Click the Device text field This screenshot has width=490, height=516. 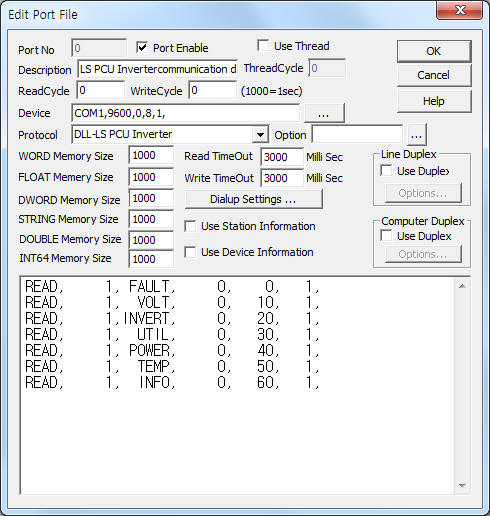[185, 113]
